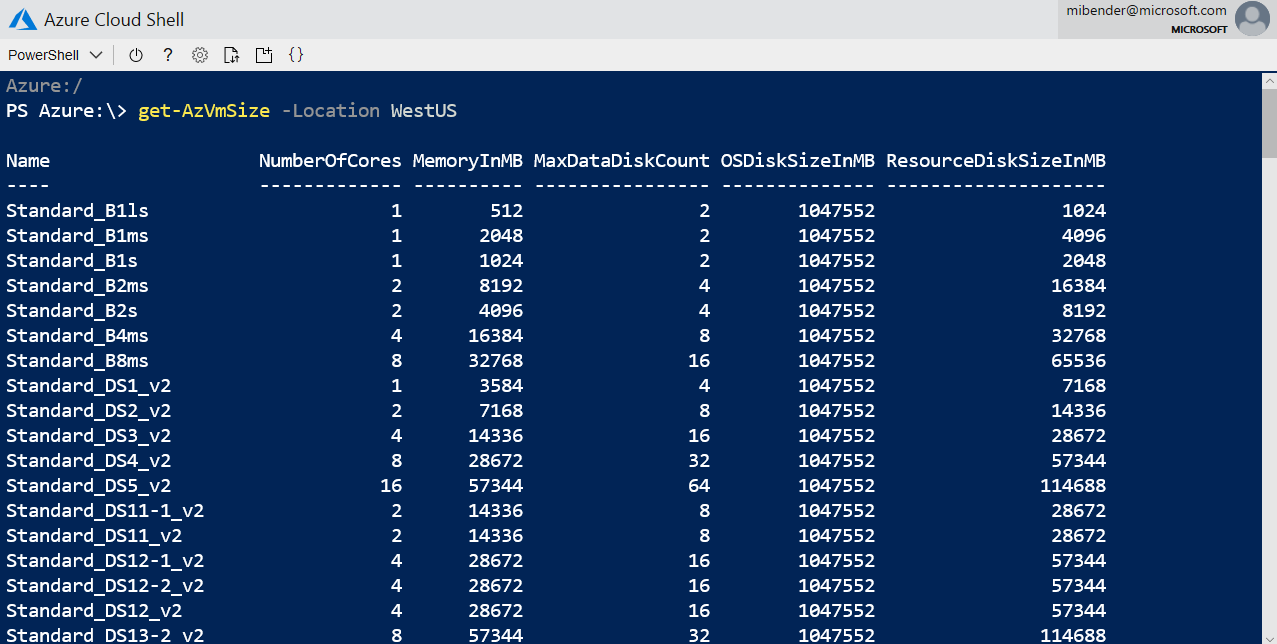The image size is (1277, 644).
Task: Click disk count 64 in Standard_DS5_v2 row
Action: click(699, 486)
